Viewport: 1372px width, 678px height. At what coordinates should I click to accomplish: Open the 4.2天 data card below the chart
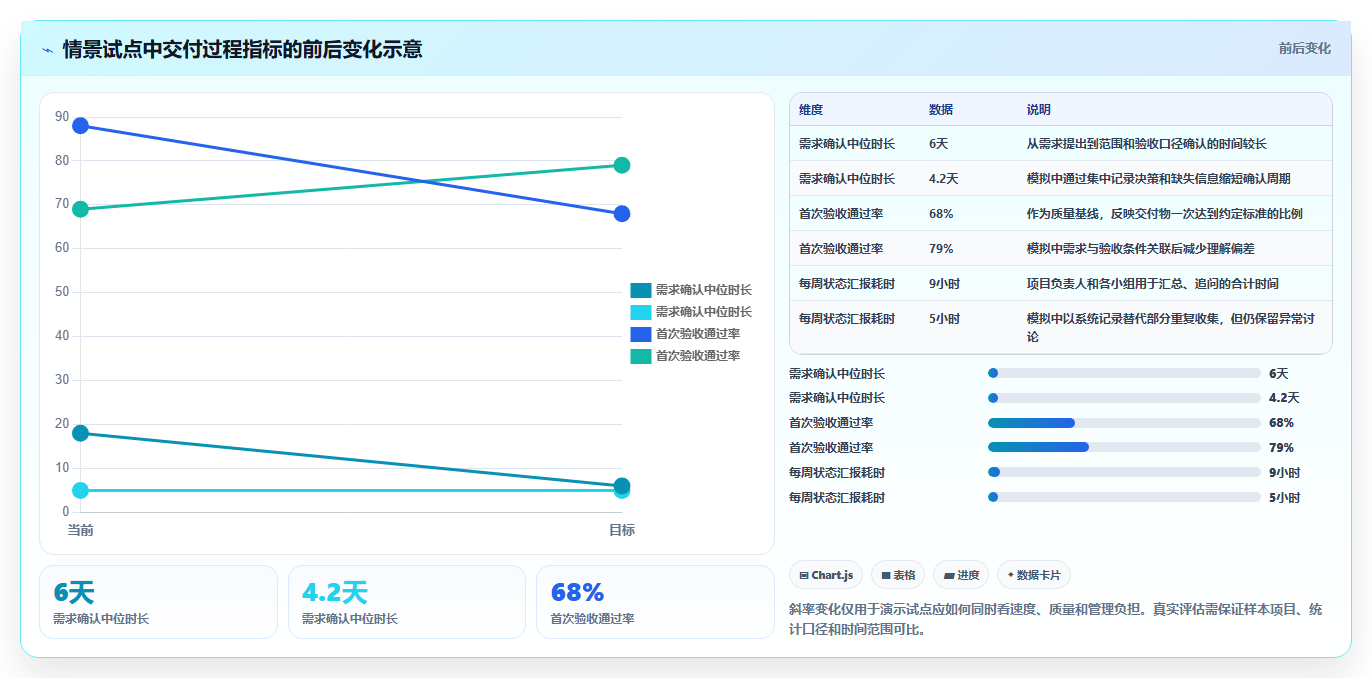[x=407, y=602]
